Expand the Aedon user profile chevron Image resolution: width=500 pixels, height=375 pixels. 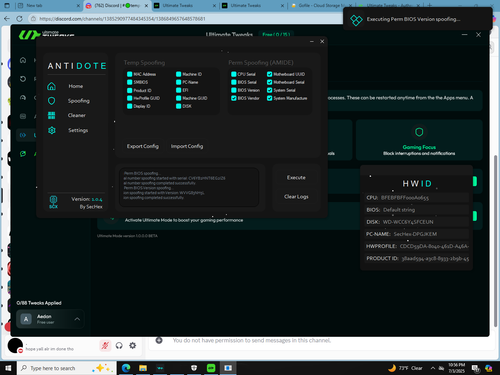[x=77, y=319]
